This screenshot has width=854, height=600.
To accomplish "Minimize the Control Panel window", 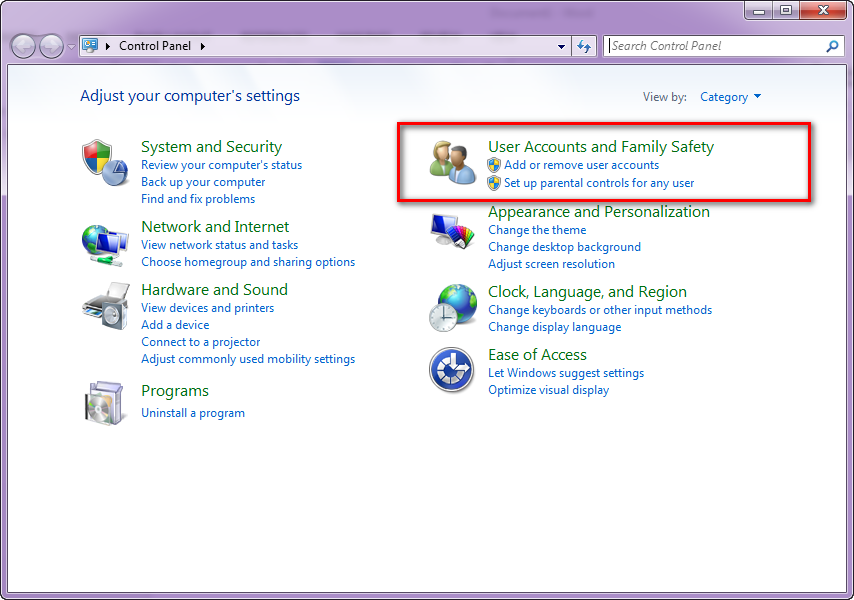I will 759,10.
